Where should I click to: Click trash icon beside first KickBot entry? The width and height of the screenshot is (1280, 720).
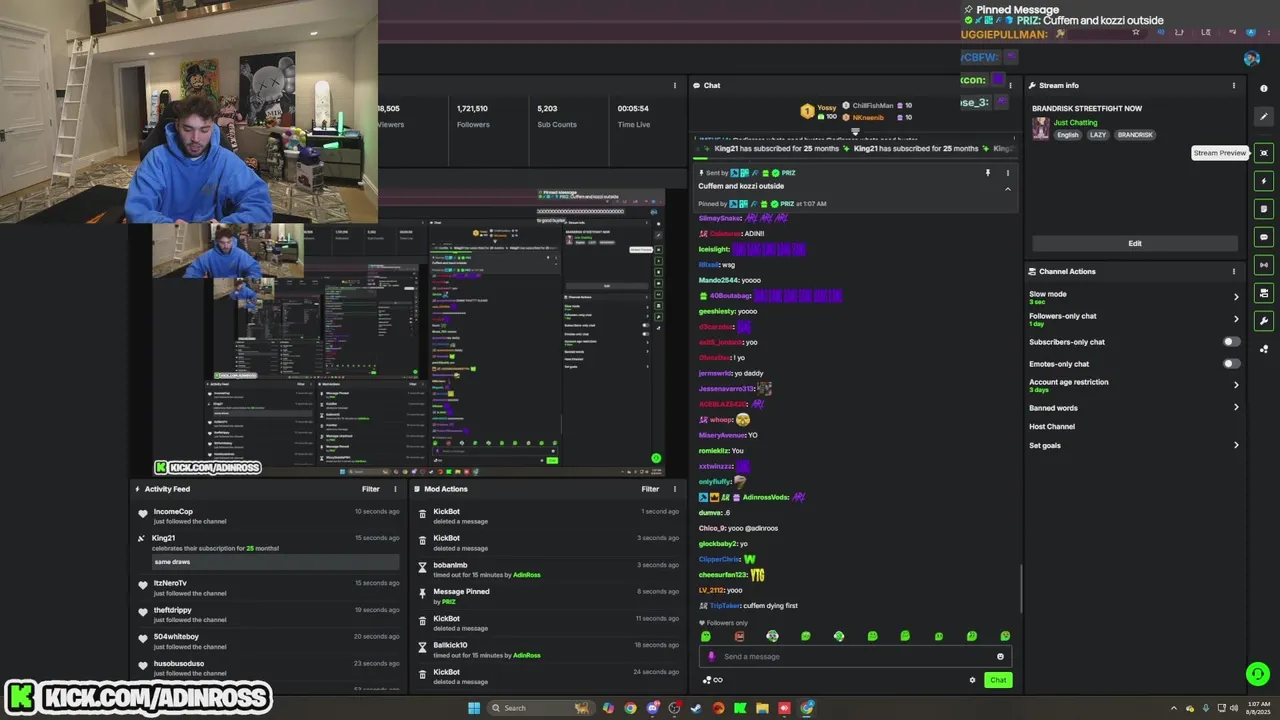pos(422,512)
